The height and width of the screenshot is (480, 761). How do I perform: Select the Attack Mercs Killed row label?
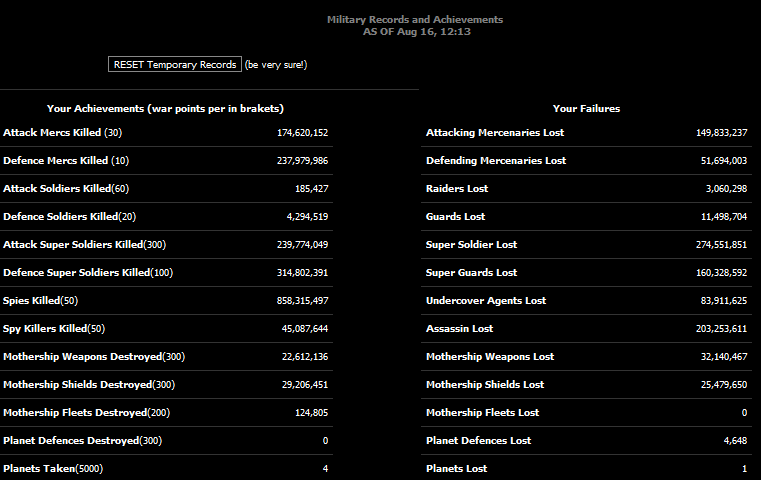[x=62, y=132]
